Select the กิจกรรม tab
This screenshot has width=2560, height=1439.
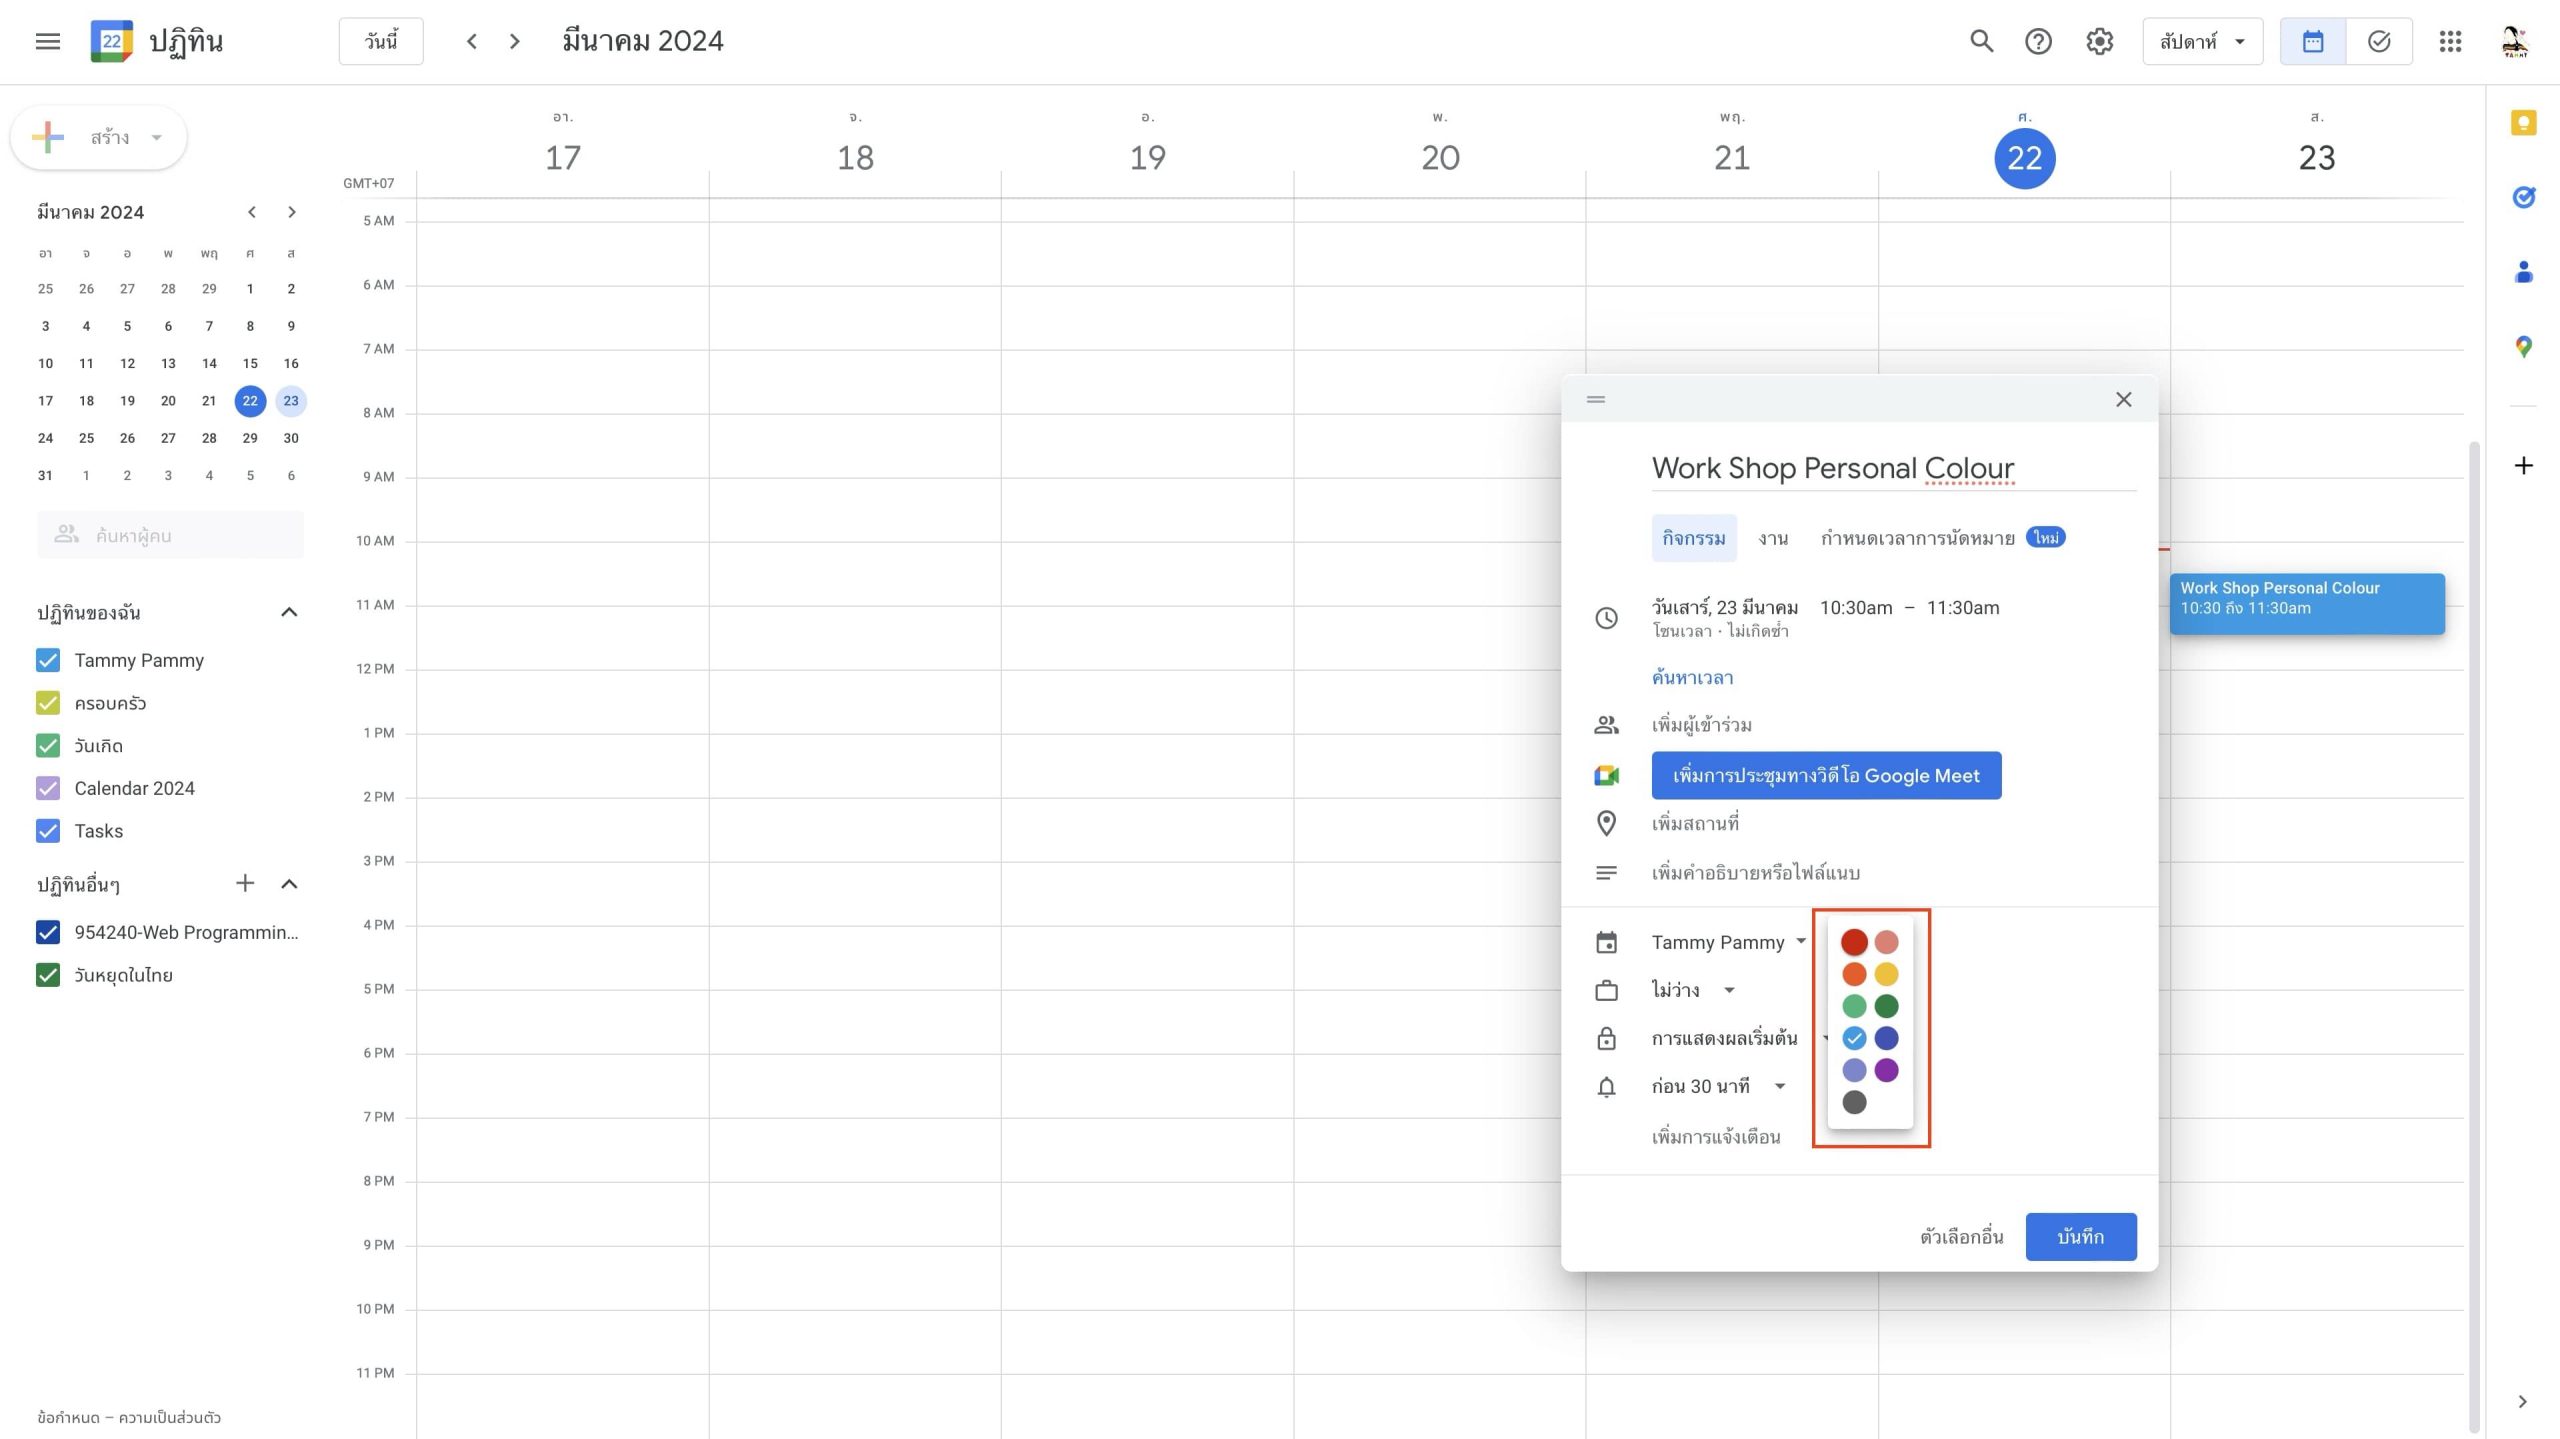pyautogui.click(x=1693, y=538)
